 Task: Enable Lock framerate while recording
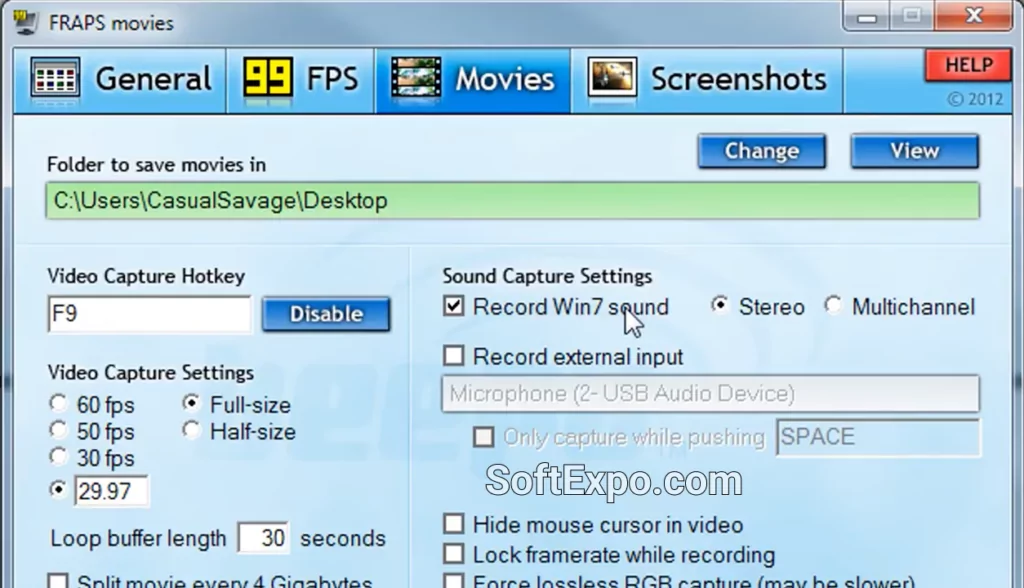click(x=453, y=554)
